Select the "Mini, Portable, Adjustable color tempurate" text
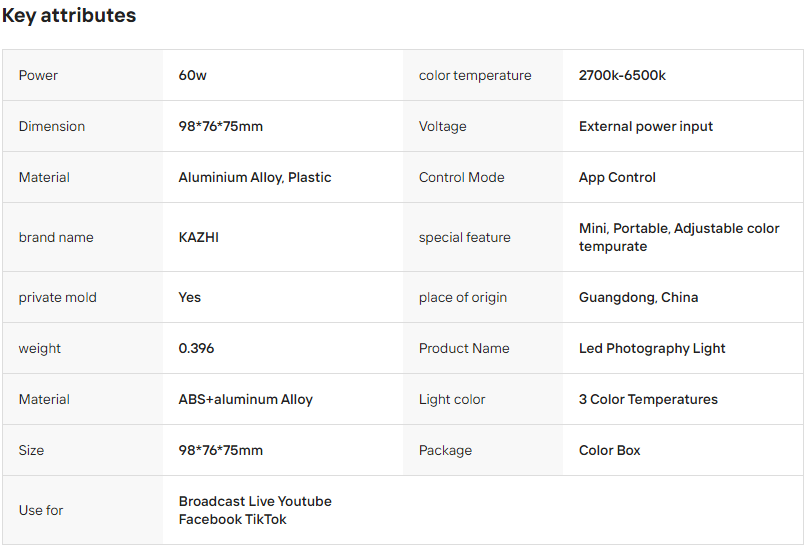This screenshot has width=805, height=545. click(679, 237)
